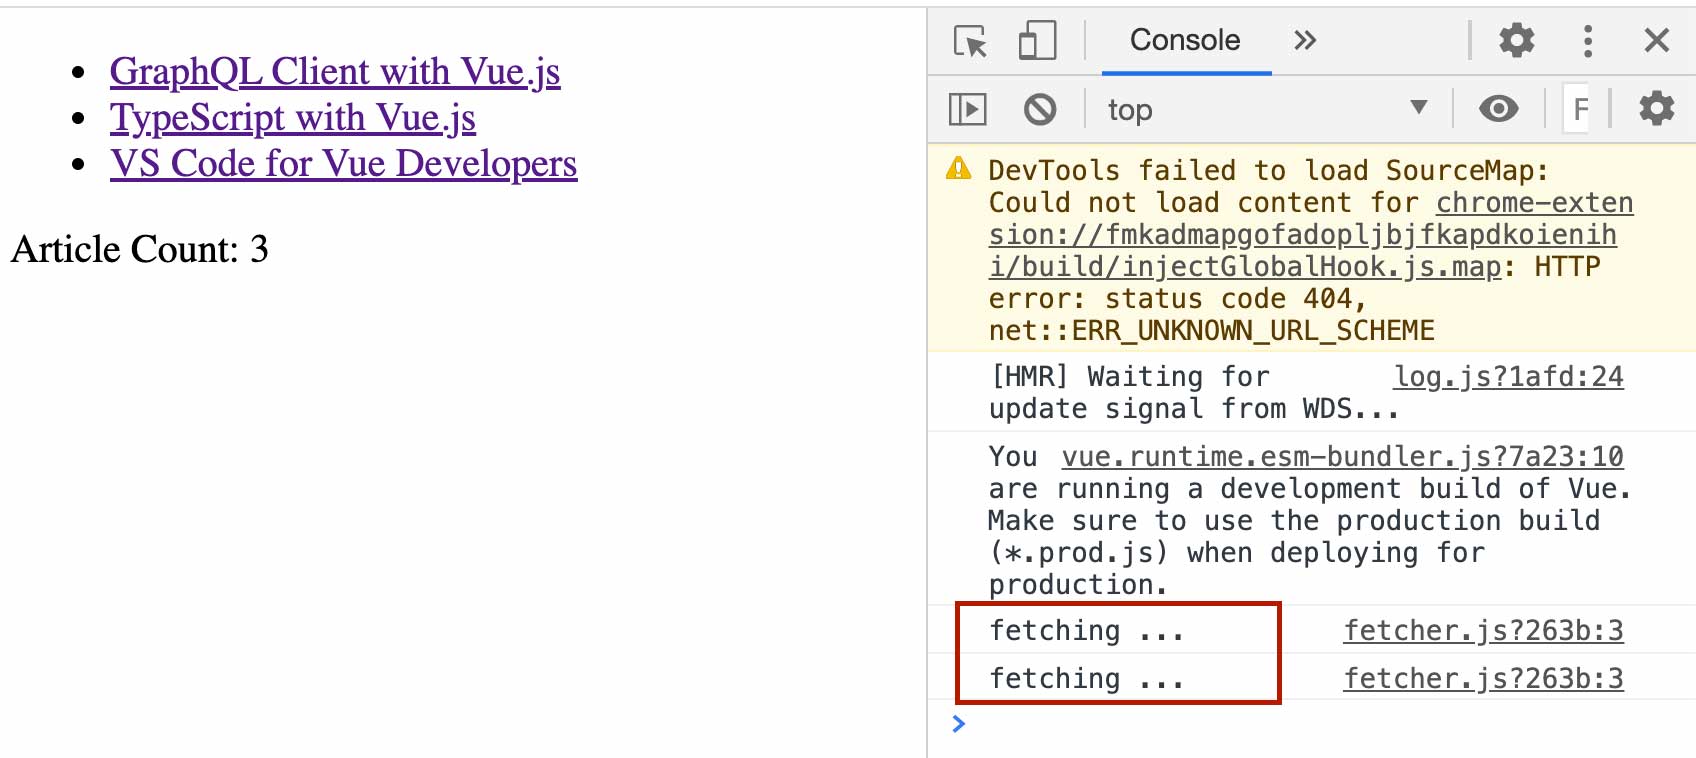
Task: Show more DevTools tabs chevron
Action: coord(1305,41)
